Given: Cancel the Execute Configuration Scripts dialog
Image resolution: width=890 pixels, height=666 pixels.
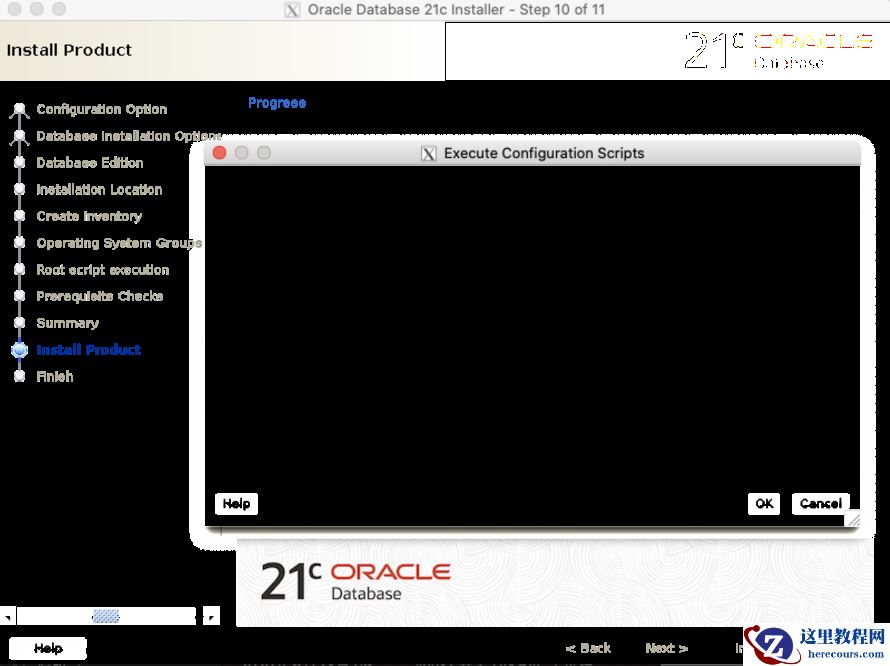Looking at the screenshot, I should coord(820,504).
